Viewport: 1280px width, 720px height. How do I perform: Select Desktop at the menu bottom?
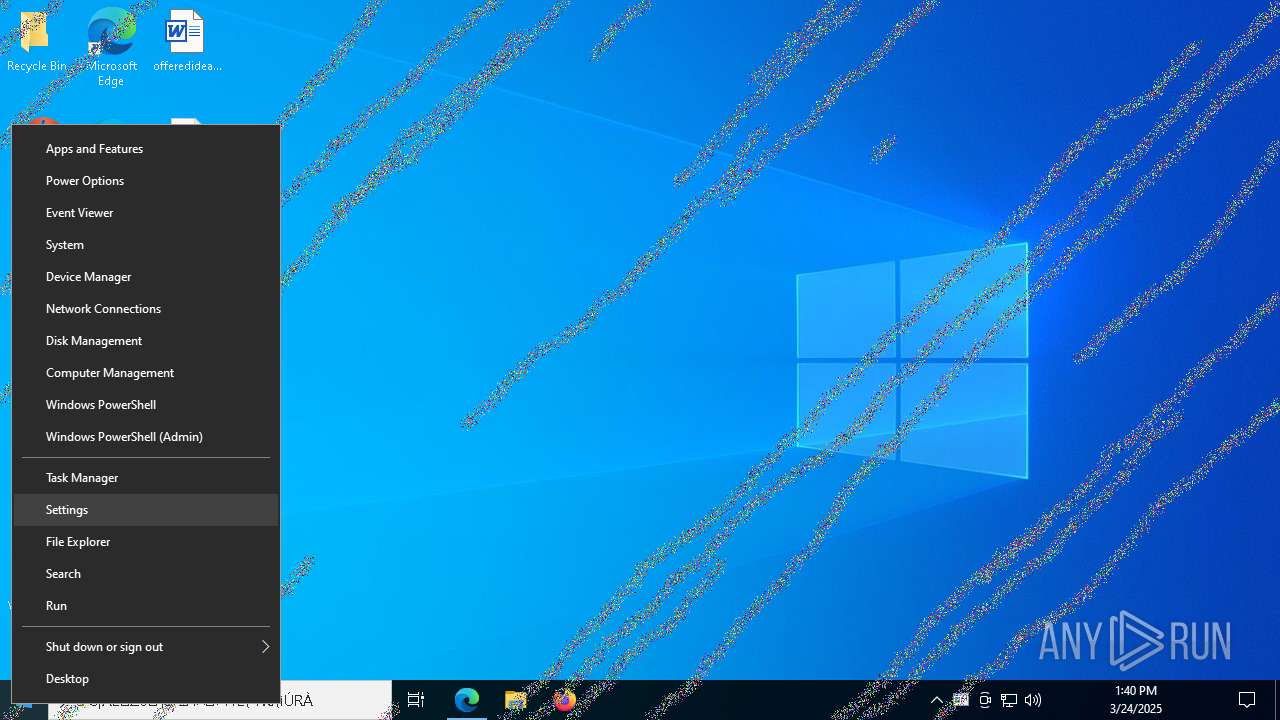coord(146,679)
